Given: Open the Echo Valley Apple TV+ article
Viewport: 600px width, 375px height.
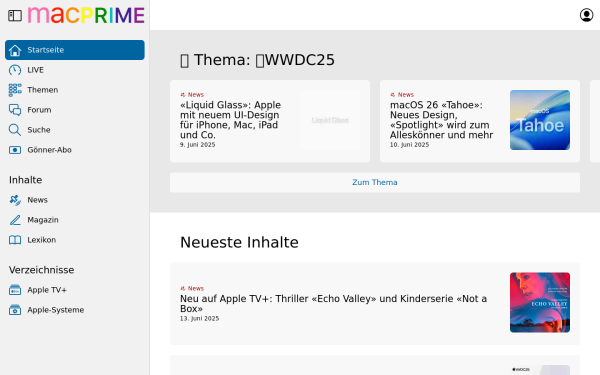Looking at the screenshot, I should pyautogui.click(x=333, y=303).
